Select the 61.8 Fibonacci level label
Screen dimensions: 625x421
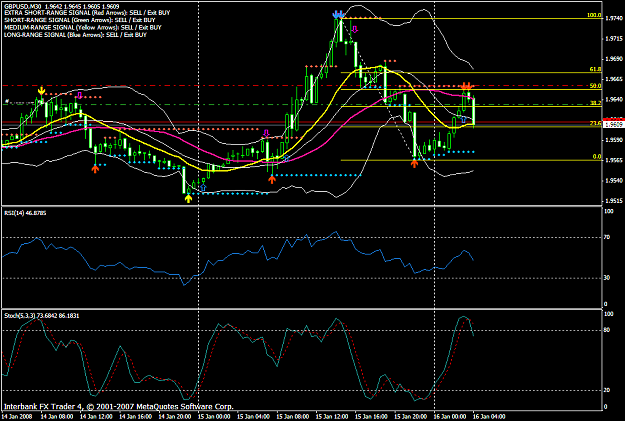coord(595,69)
